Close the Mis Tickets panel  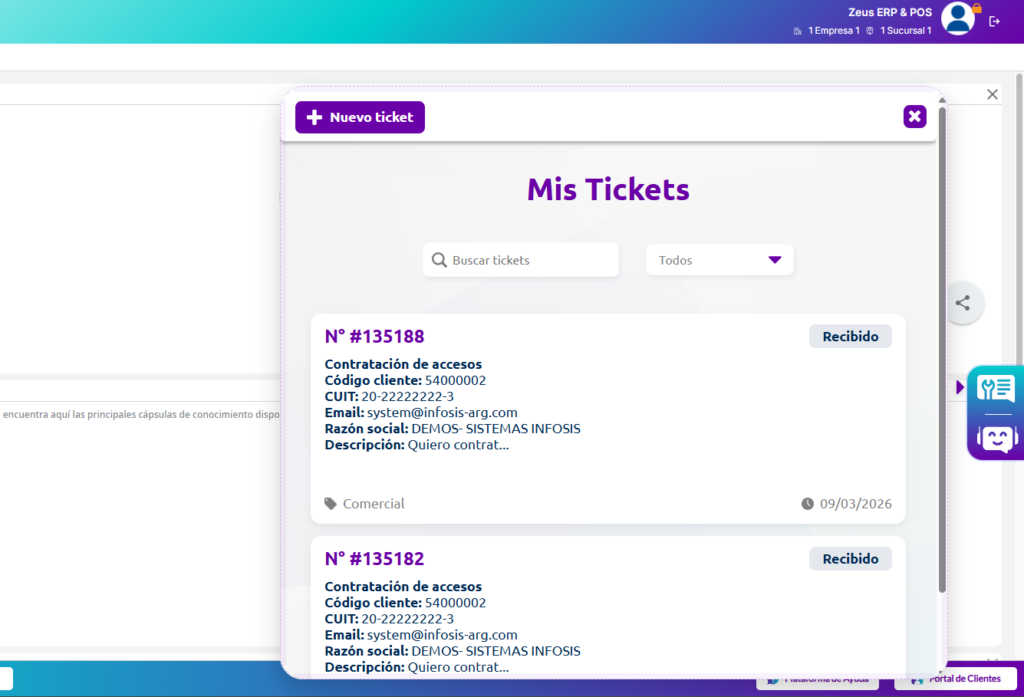click(x=914, y=117)
